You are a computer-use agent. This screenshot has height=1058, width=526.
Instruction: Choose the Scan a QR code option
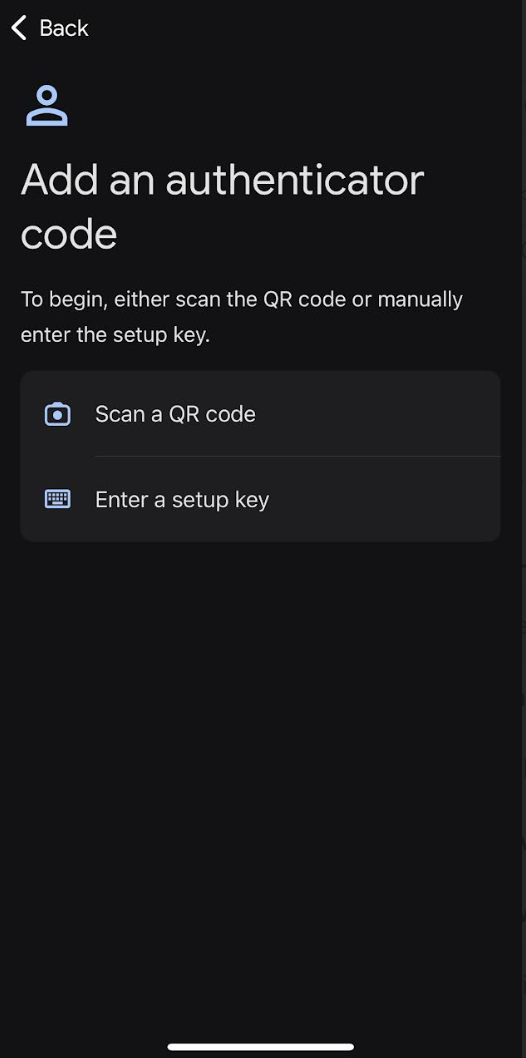260,414
